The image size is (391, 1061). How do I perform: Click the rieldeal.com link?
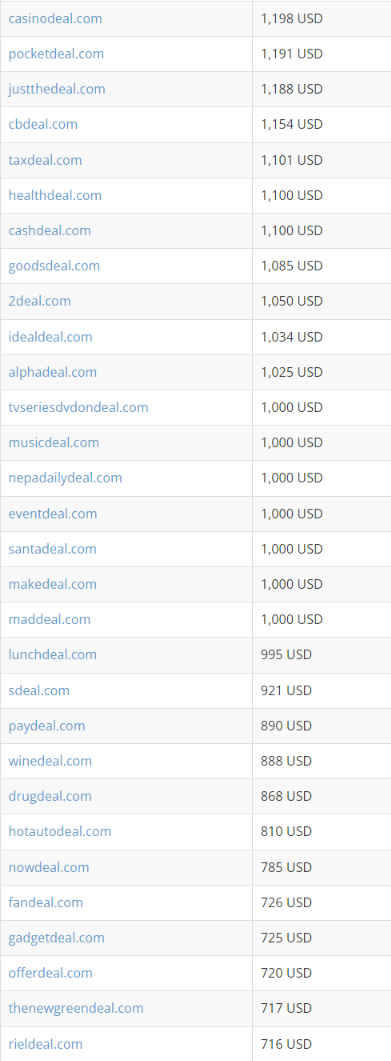click(45, 1043)
